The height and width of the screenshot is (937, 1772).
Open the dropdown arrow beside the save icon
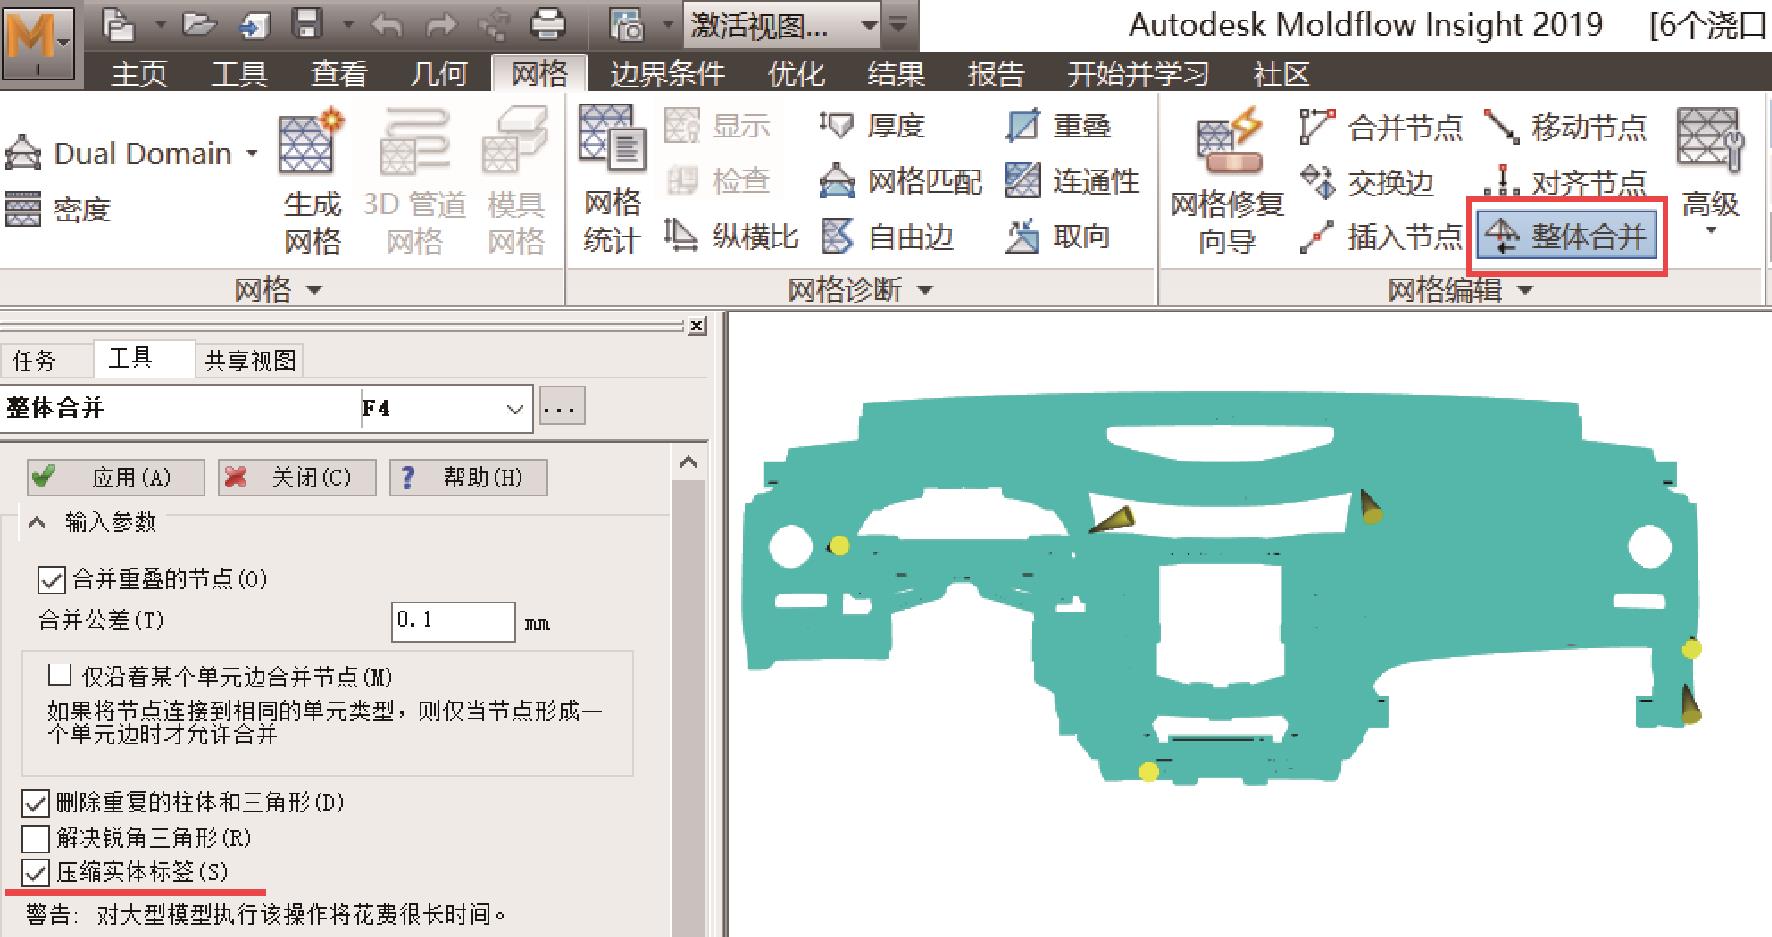click(347, 24)
